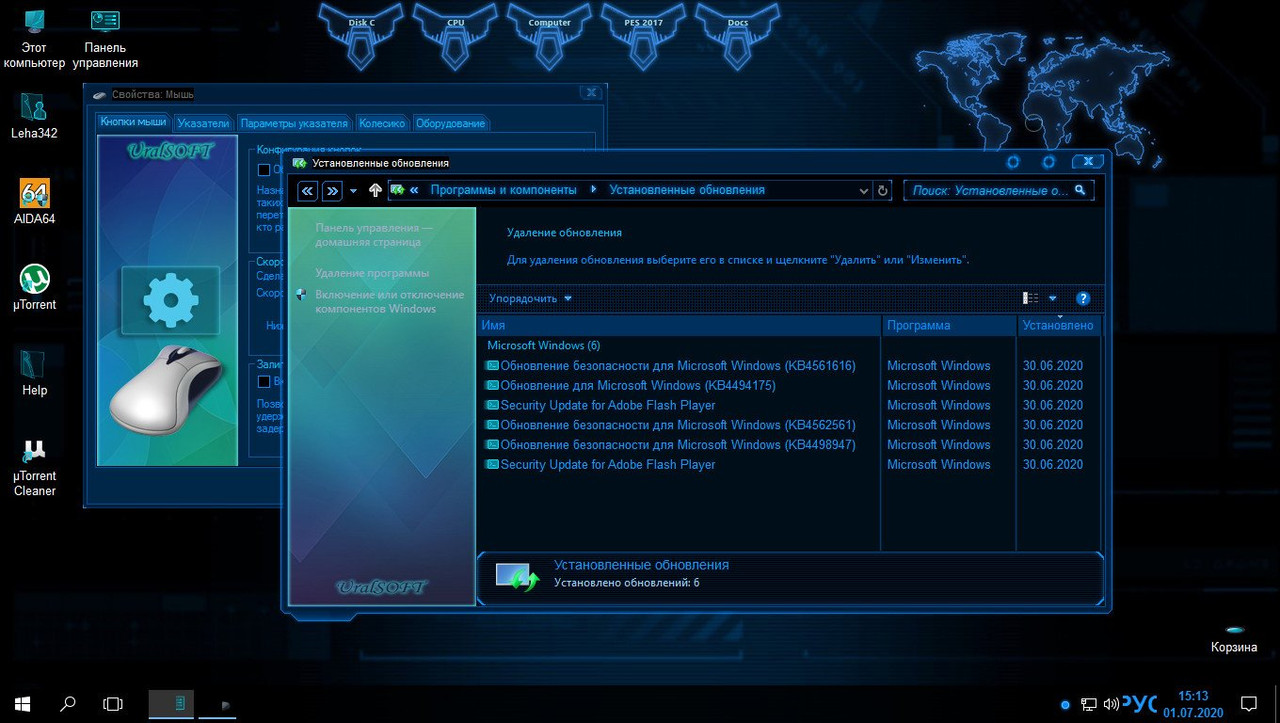
Task: Select update KB4562561 row
Action: click(788, 425)
